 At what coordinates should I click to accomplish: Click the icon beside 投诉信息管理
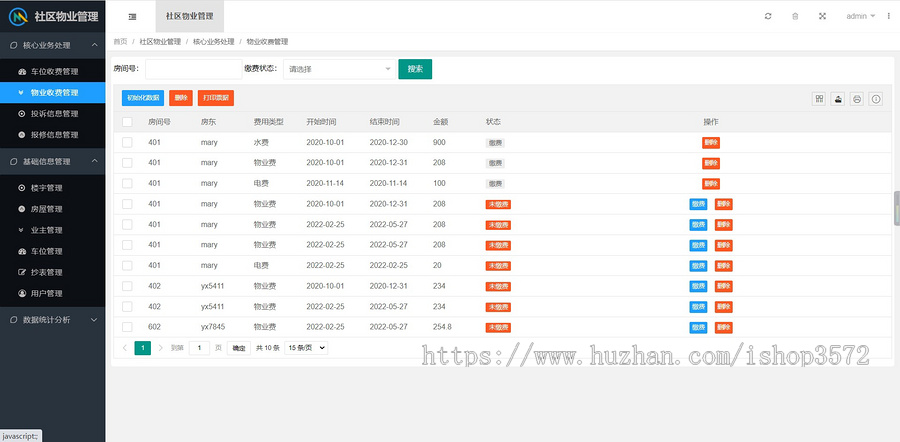(22, 114)
